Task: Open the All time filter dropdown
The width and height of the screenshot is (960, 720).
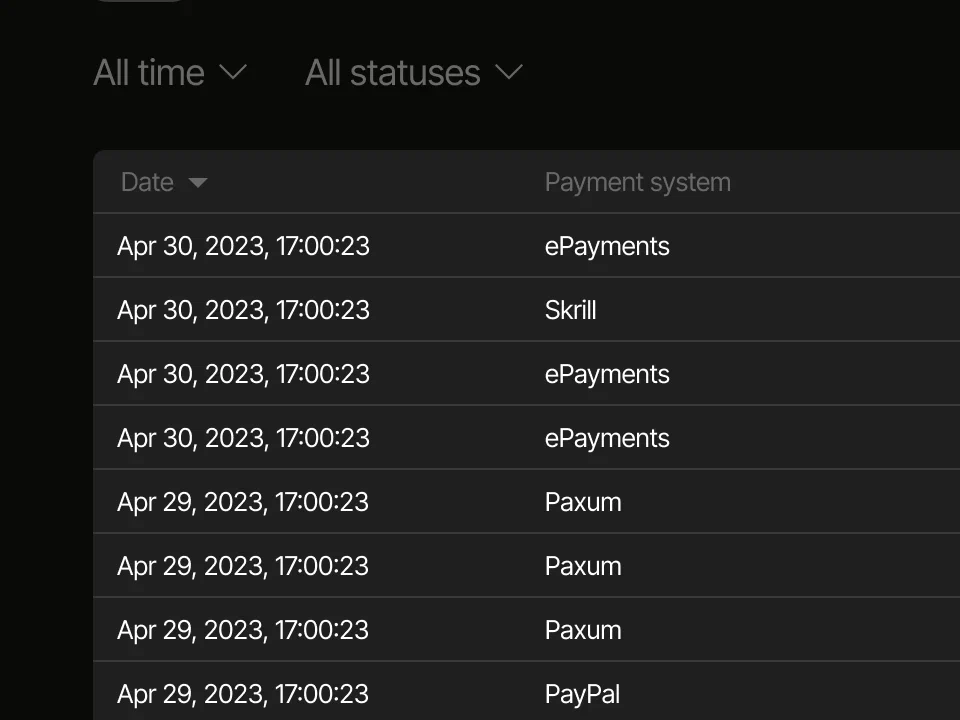Action: tap(149, 73)
